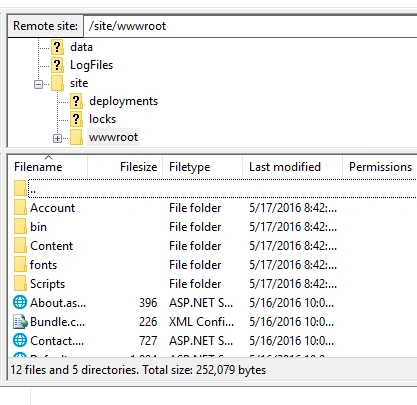417x405 pixels.
Task: Click the LogFiles folder question-mark icon
Action: 57,65
